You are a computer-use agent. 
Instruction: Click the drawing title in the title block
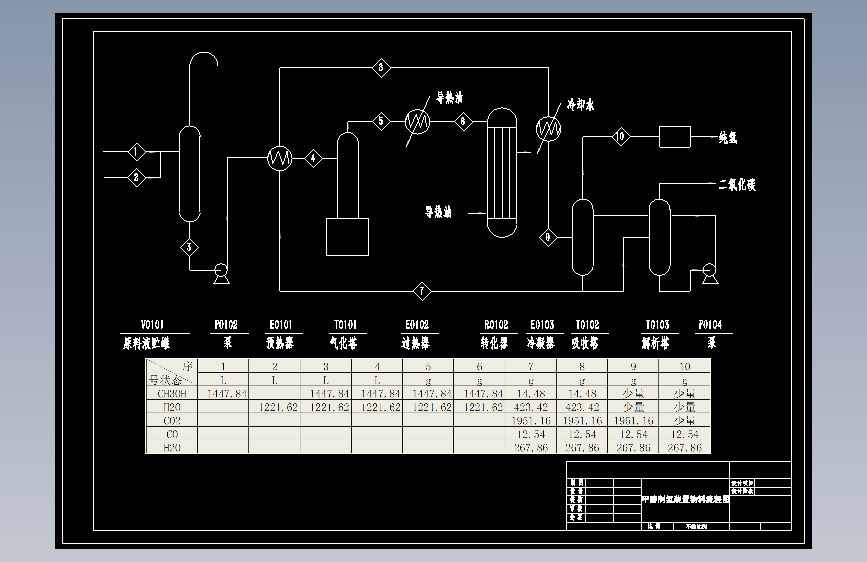click(x=686, y=499)
